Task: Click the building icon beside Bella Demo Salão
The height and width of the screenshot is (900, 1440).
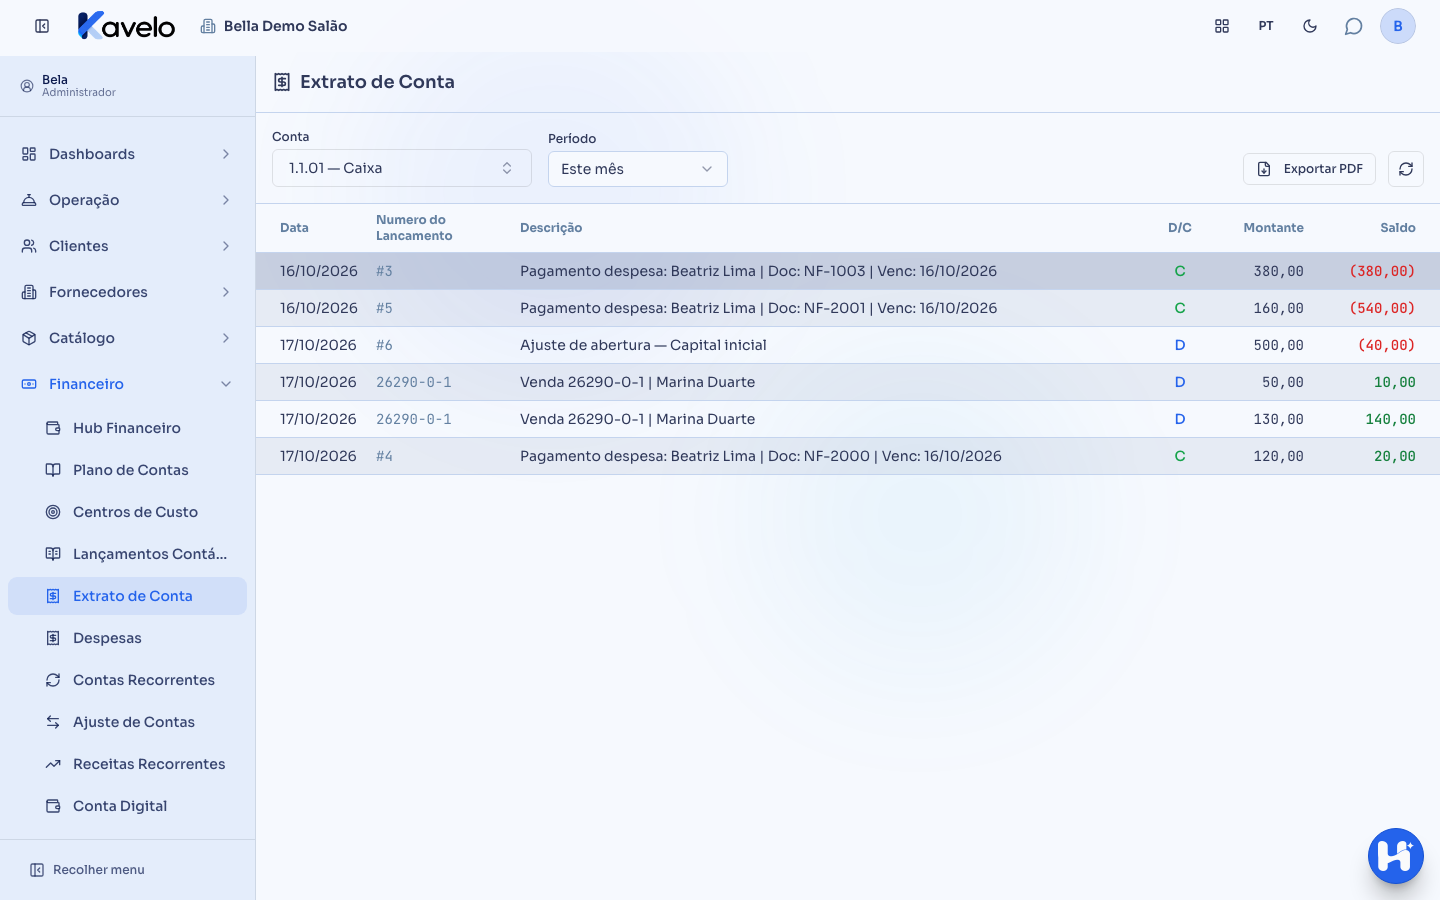Action: click(208, 26)
